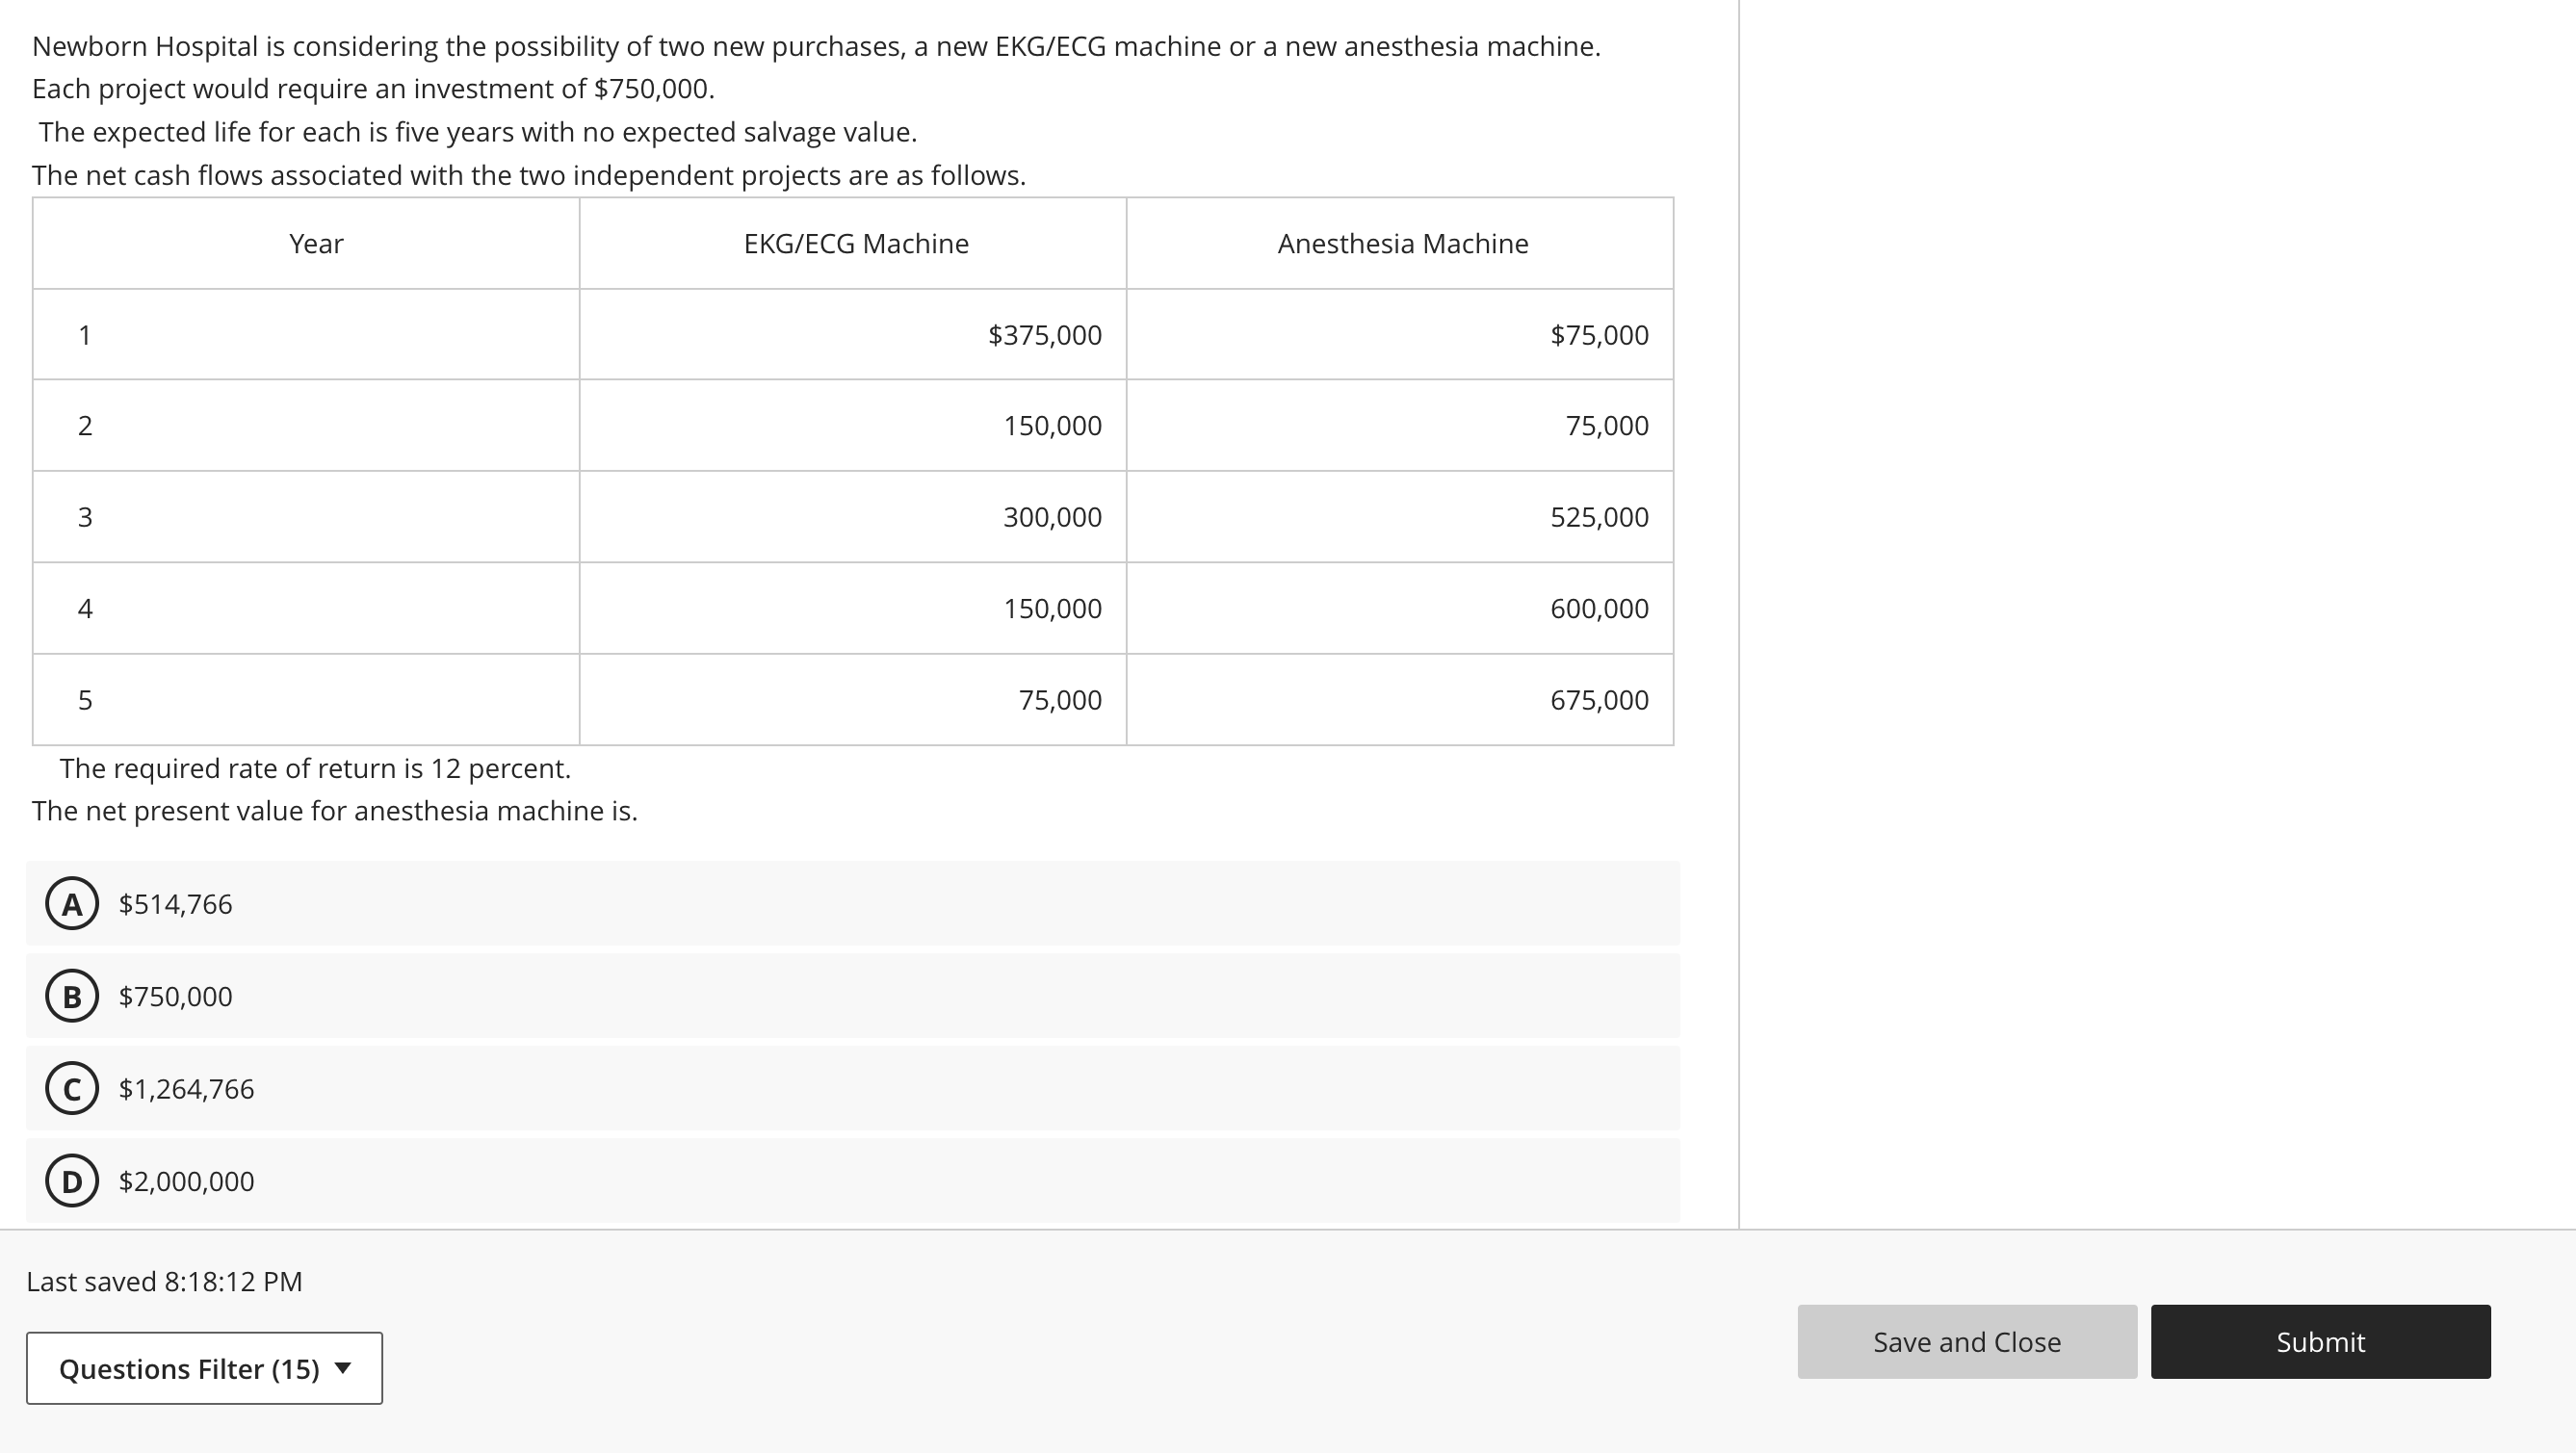Click the Questions Filter dropdown arrow
Image resolution: width=2576 pixels, height=1453 pixels.
(x=343, y=1368)
